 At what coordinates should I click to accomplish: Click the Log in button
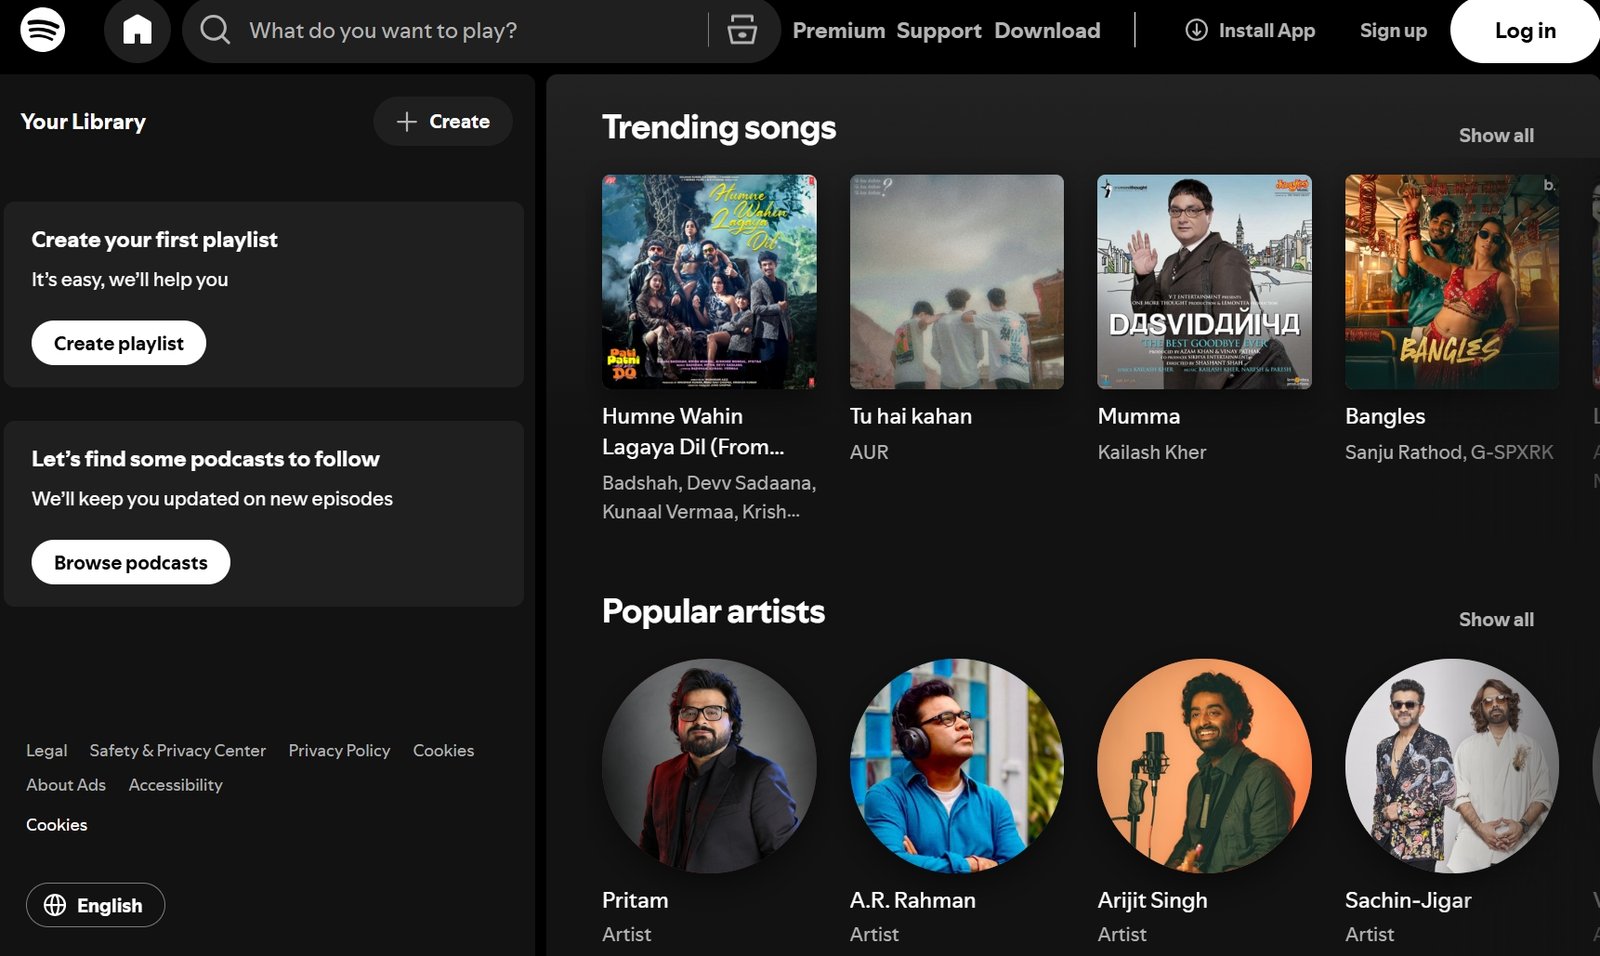1525,31
